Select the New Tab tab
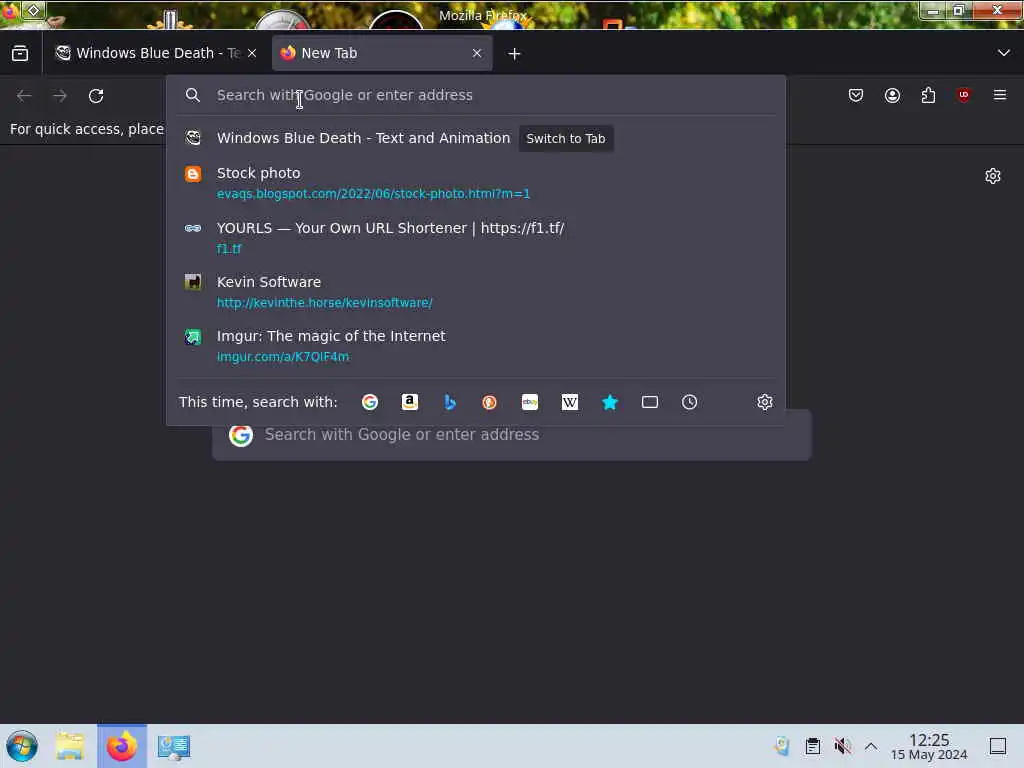 [381, 53]
